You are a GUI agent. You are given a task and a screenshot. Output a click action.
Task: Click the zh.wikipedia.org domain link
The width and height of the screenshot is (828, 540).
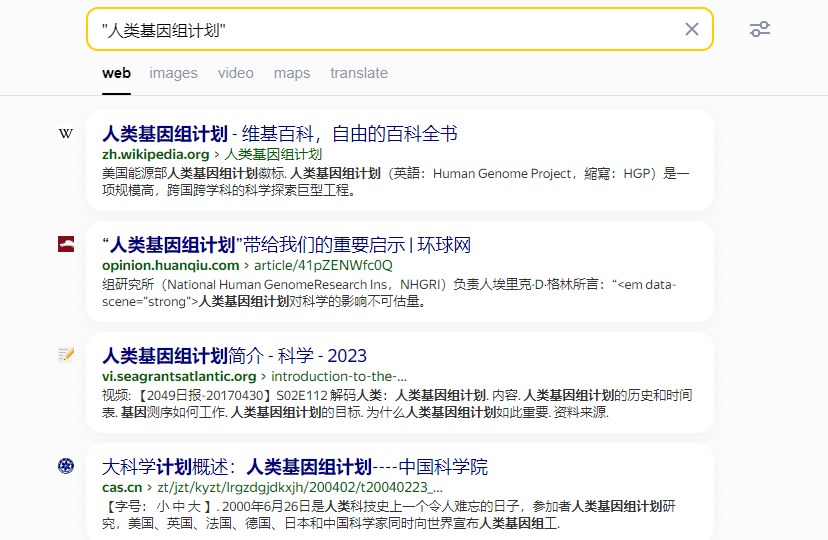pyautogui.click(x=156, y=154)
